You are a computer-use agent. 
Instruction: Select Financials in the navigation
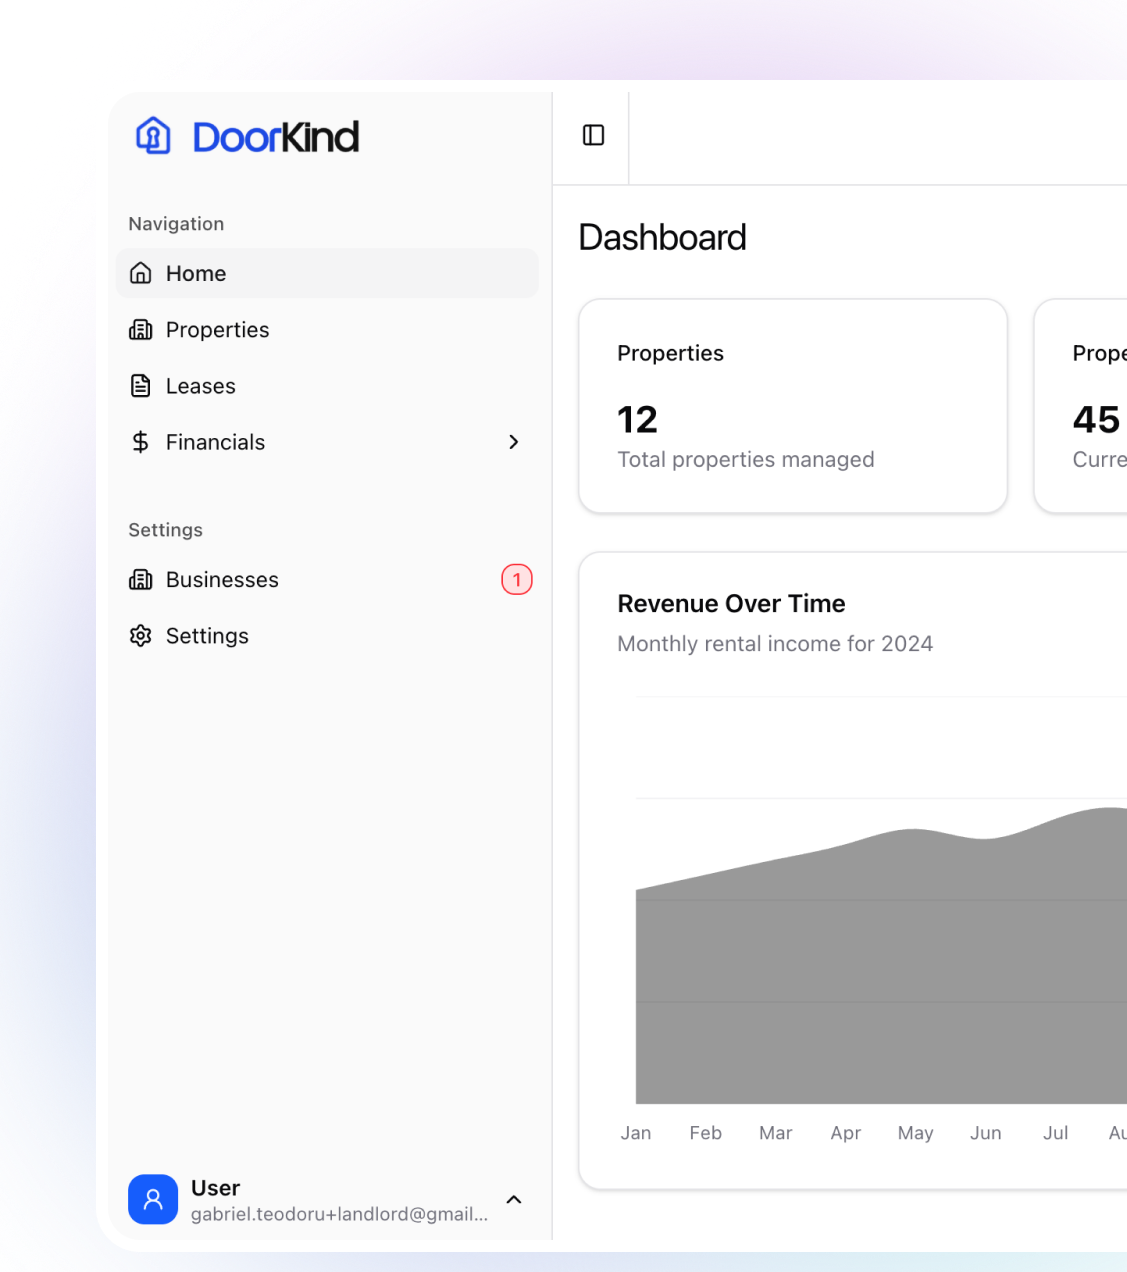327,441
